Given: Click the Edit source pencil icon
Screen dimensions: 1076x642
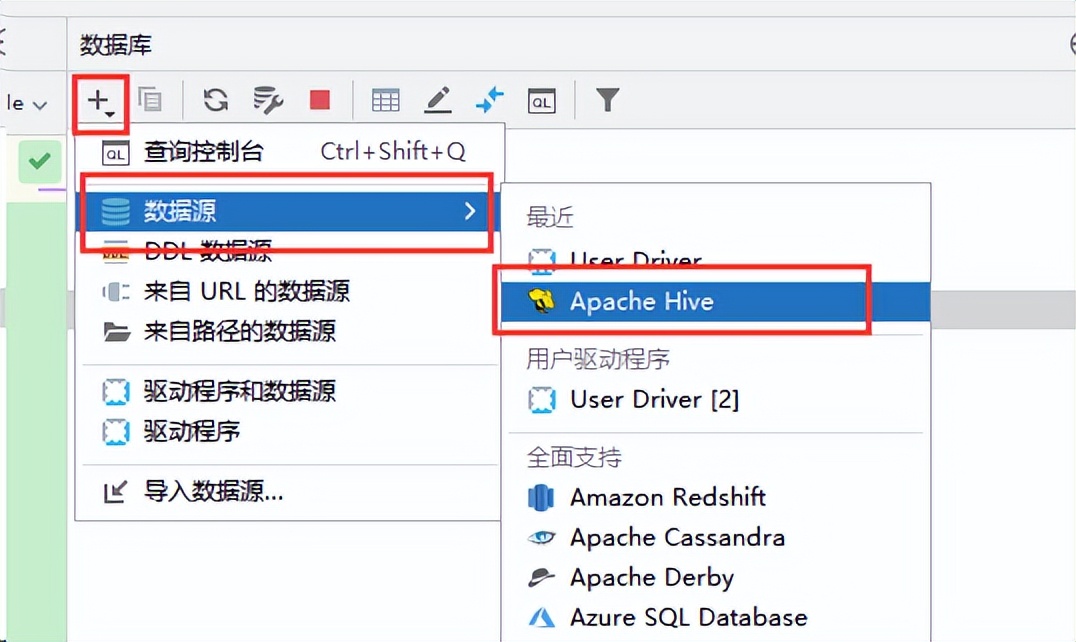Looking at the screenshot, I should [x=438, y=100].
